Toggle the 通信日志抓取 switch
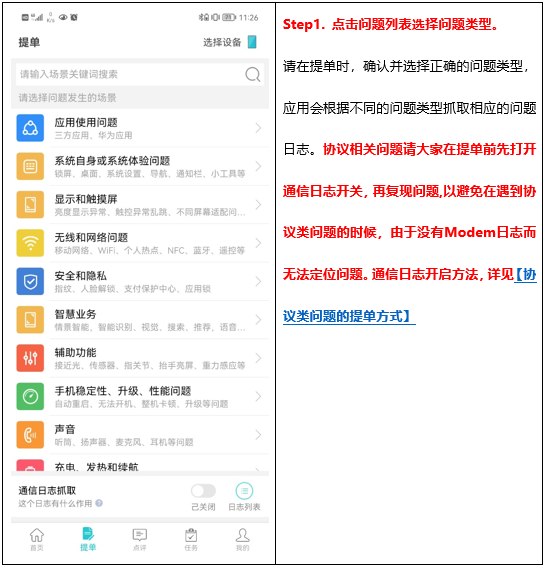This screenshot has width=545, height=568. click(204, 491)
